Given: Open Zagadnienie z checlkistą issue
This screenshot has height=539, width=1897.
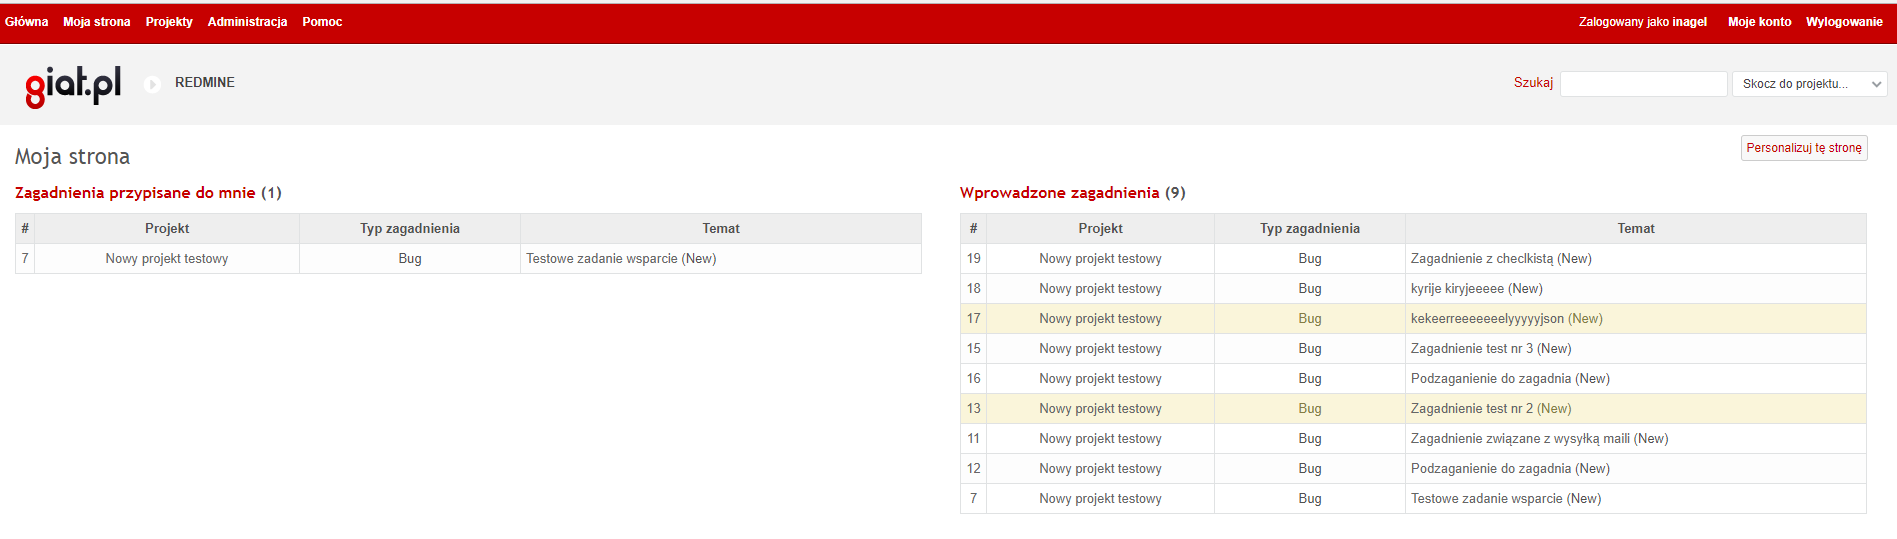Looking at the screenshot, I should [1482, 259].
